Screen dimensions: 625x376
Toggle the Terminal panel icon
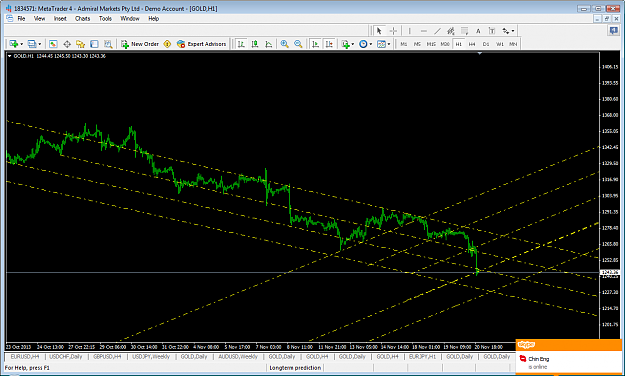coord(94,44)
